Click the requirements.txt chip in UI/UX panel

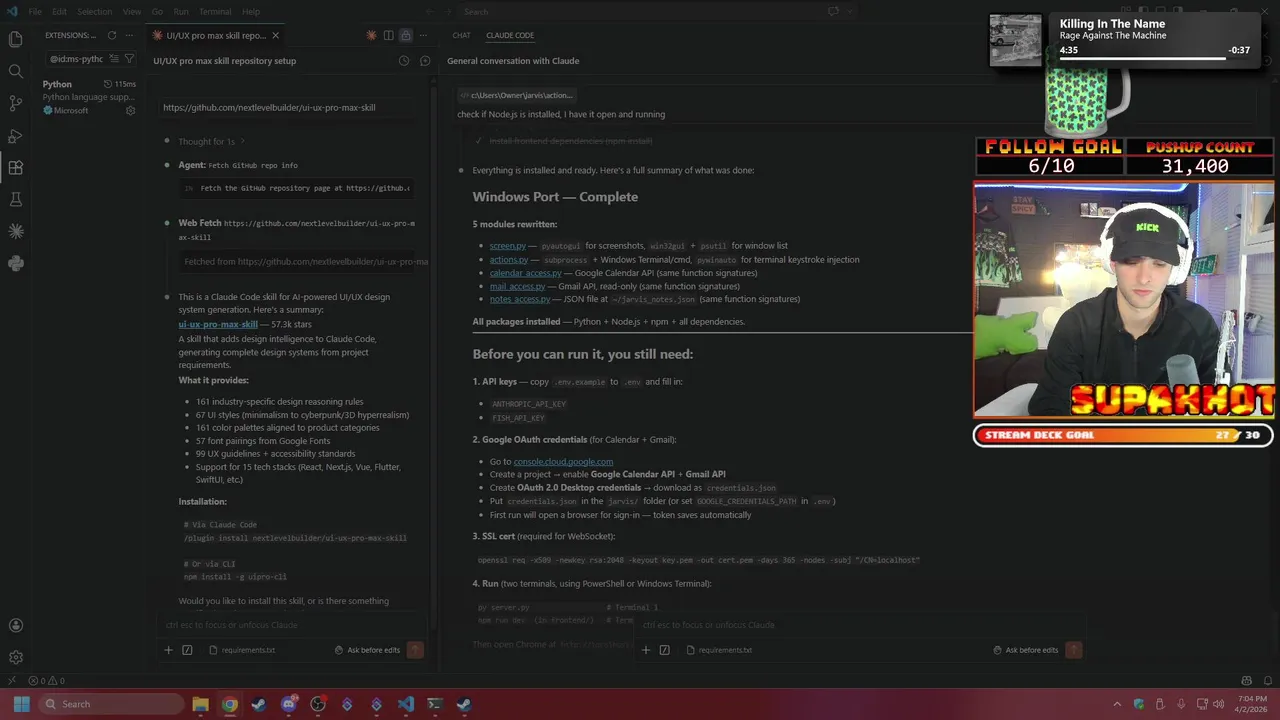242,650
